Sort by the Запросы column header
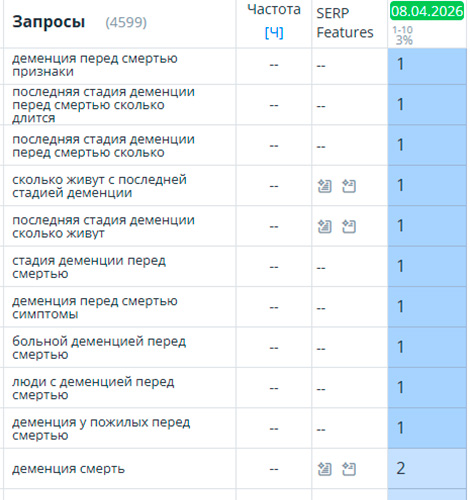Image resolution: width=470 pixels, height=500 pixels. coord(49,22)
